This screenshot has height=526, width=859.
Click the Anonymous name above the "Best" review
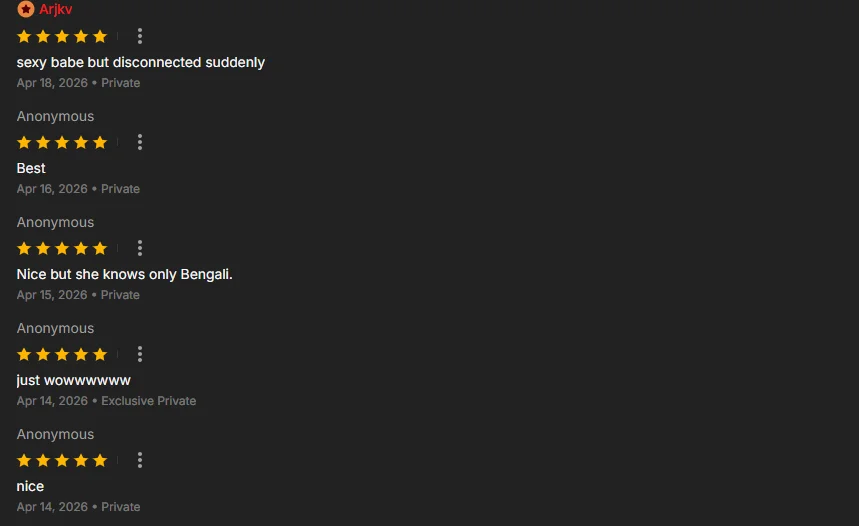coord(55,116)
